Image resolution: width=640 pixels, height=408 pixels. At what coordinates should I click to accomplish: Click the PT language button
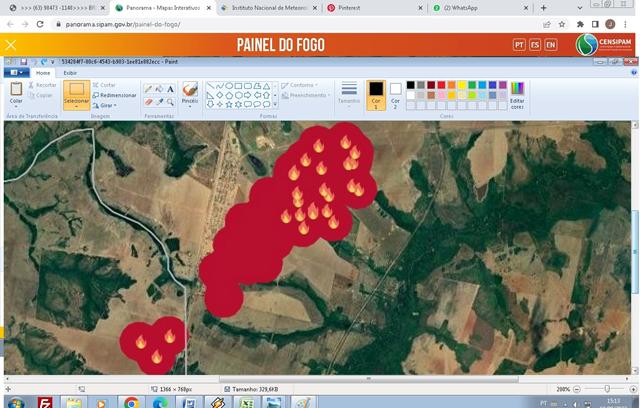click(x=519, y=45)
